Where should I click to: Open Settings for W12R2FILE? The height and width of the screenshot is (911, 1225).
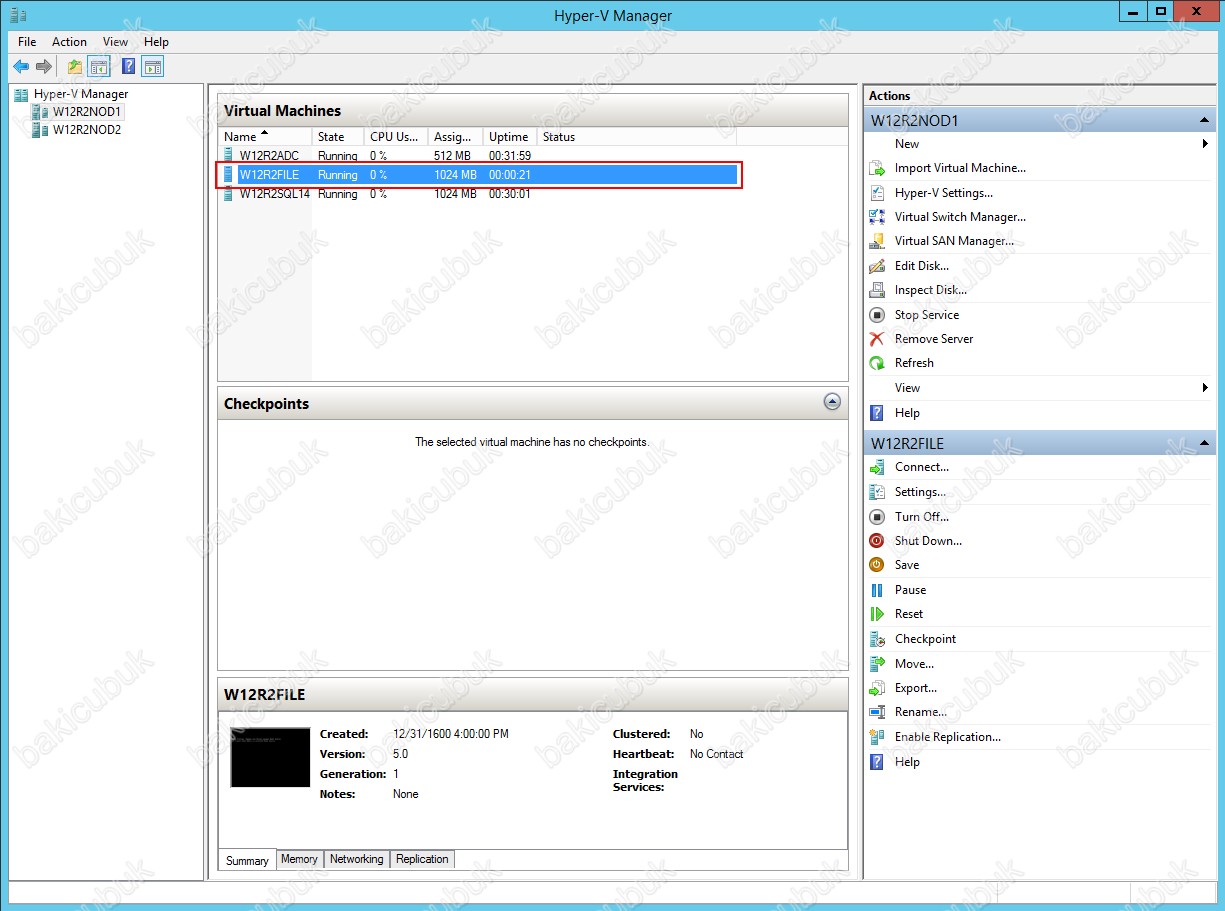[920, 492]
